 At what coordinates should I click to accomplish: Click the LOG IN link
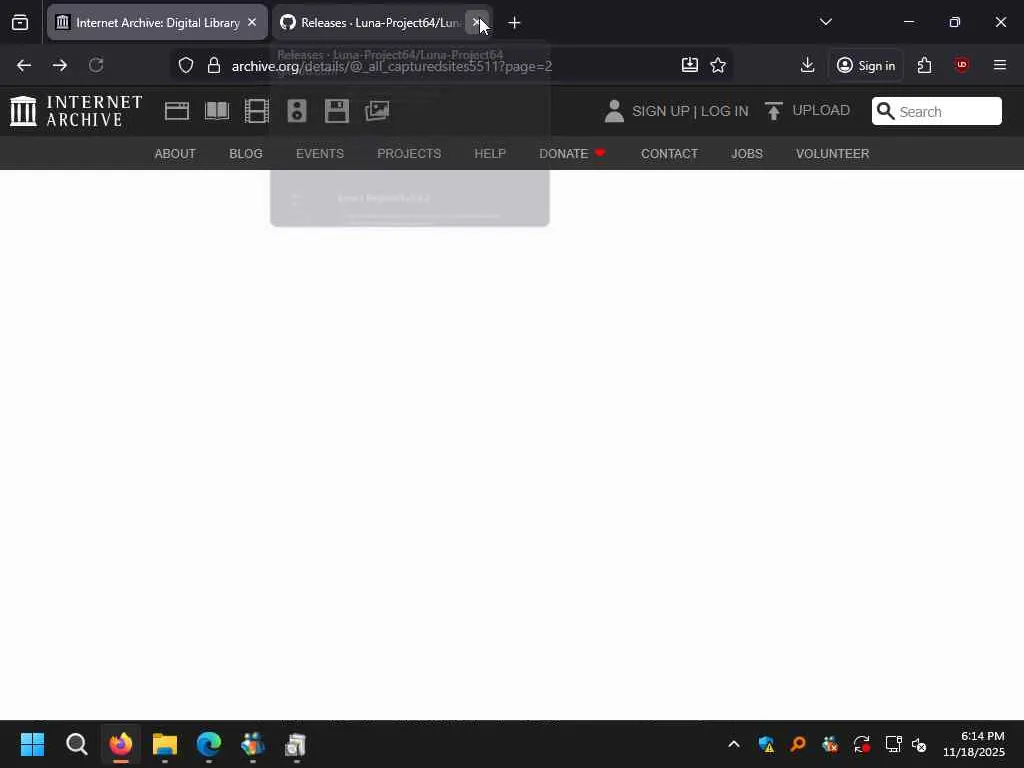click(x=725, y=111)
